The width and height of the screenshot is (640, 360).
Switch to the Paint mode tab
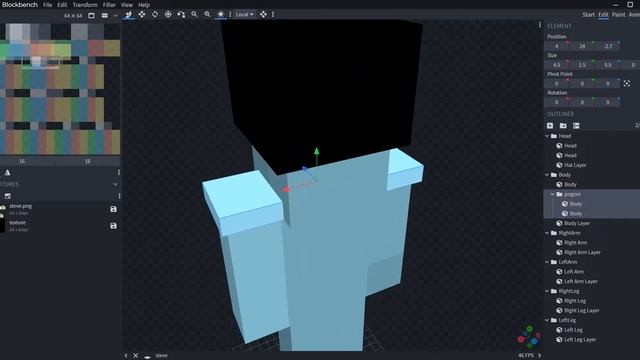point(618,15)
